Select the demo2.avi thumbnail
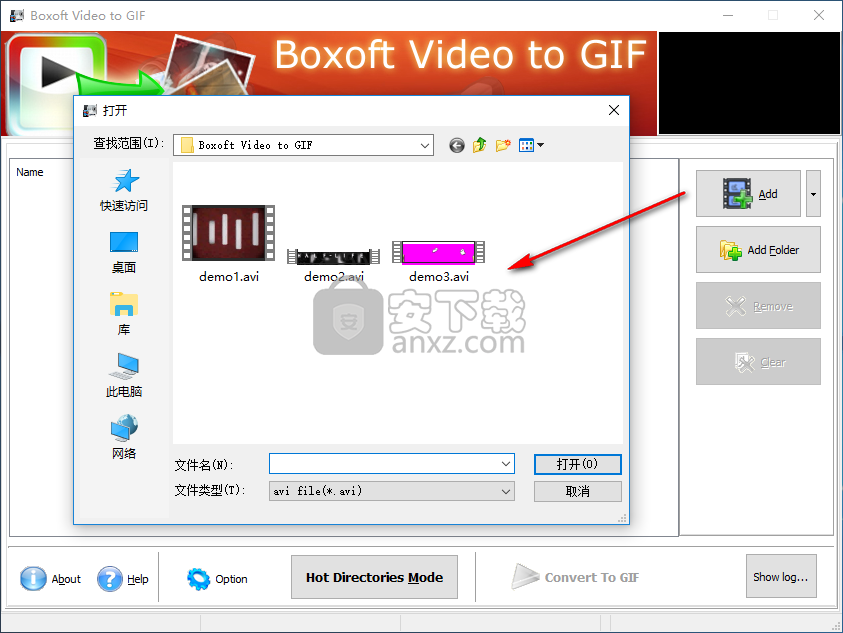 (x=333, y=257)
